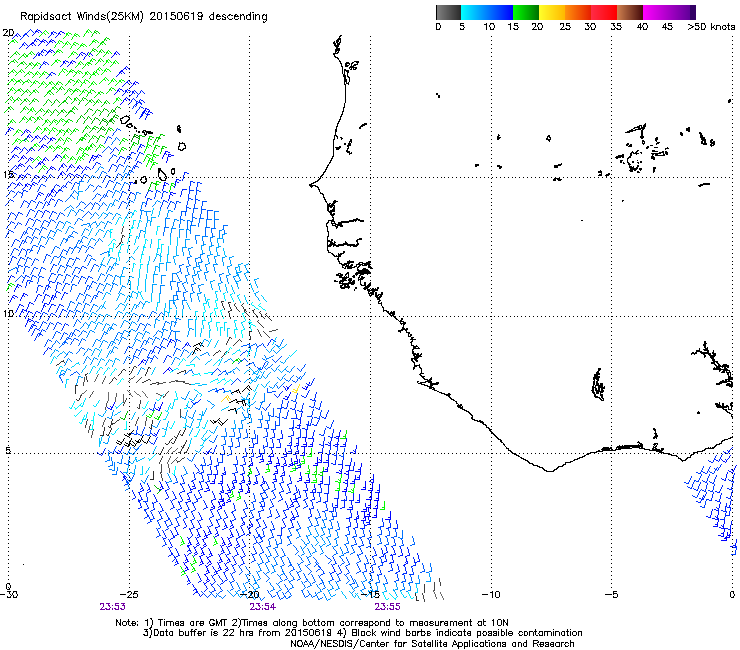The height and width of the screenshot is (650, 740).
Task: Select the longitude axis label '-5'
Action: pyautogui.click(x=611, y=594)
